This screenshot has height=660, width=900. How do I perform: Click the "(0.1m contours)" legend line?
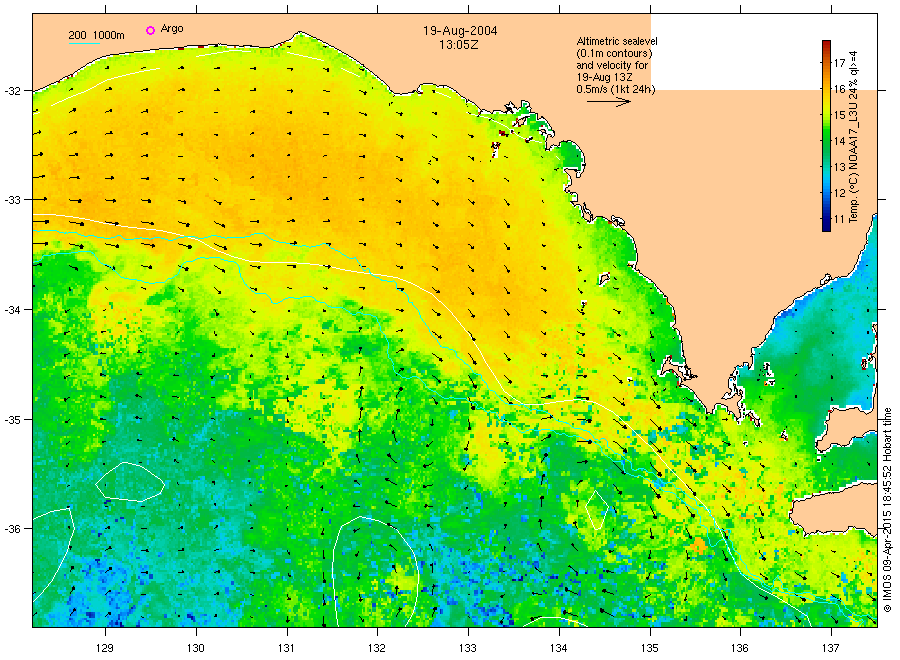tap(614, 53)
